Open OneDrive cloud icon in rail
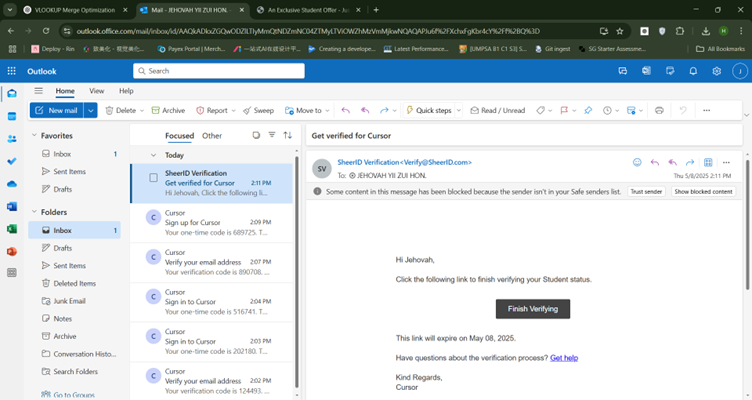This screenshot has width=752, height=400. point(12,184)
